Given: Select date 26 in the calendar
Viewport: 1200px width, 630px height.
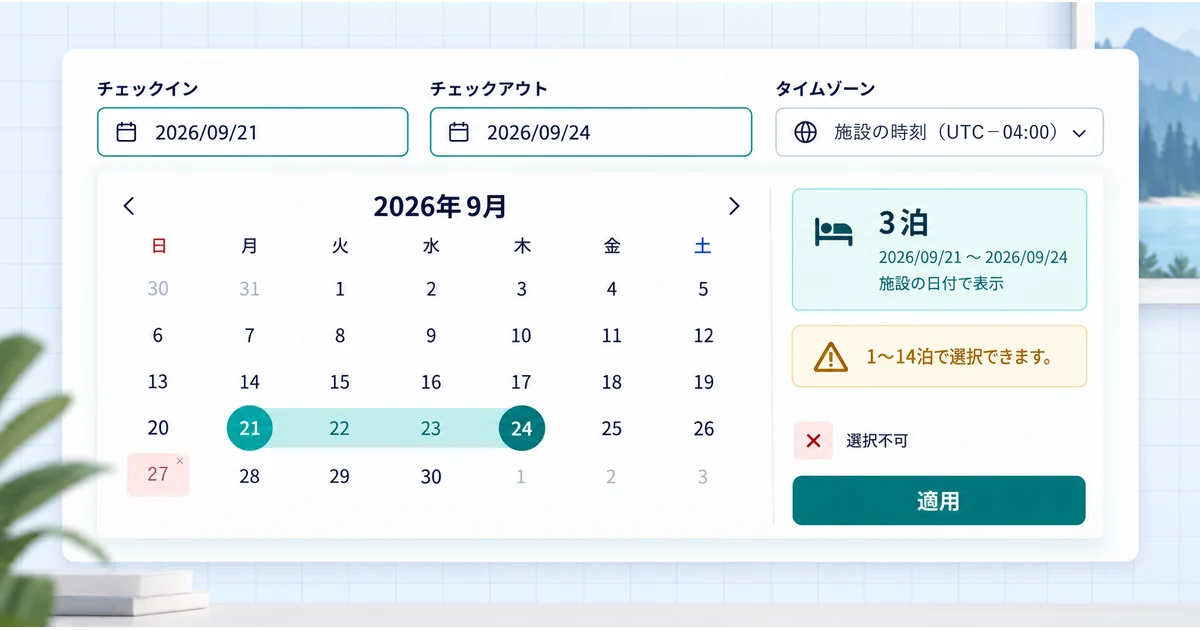Looking at the screenshot, I should coord(704,428).
